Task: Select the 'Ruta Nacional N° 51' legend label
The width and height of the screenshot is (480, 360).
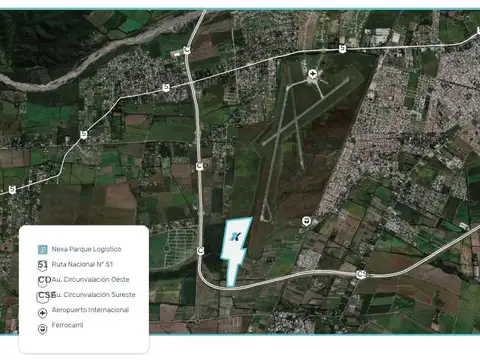Action: 82,264
